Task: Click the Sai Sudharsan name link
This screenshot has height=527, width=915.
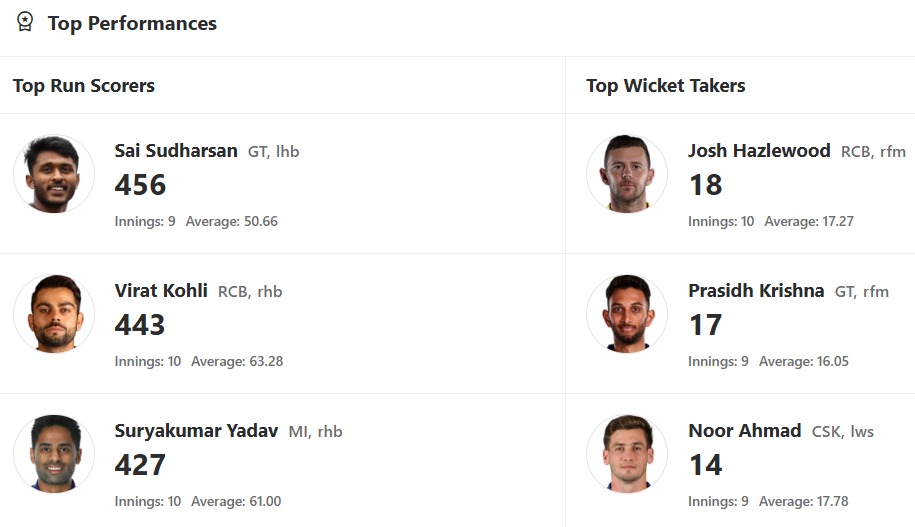Action: [x=176, y=151]
